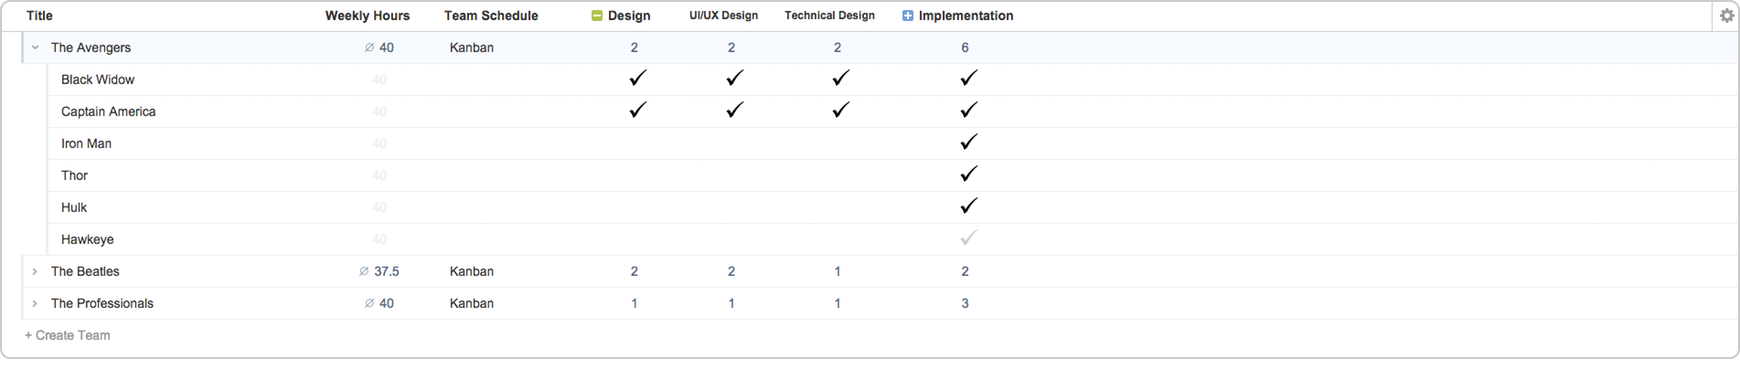Image resolution: width=1740 pixels, height=375 pixels.
Task: Click the average icon beside The Avengers hours
Action: click(369, 48)
